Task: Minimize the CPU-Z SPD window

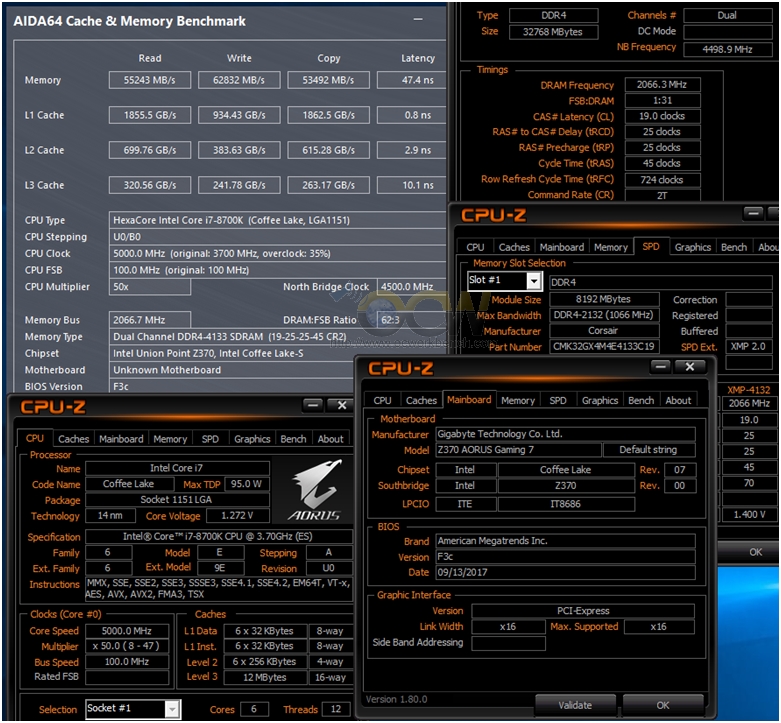Action: pos(753,214)
